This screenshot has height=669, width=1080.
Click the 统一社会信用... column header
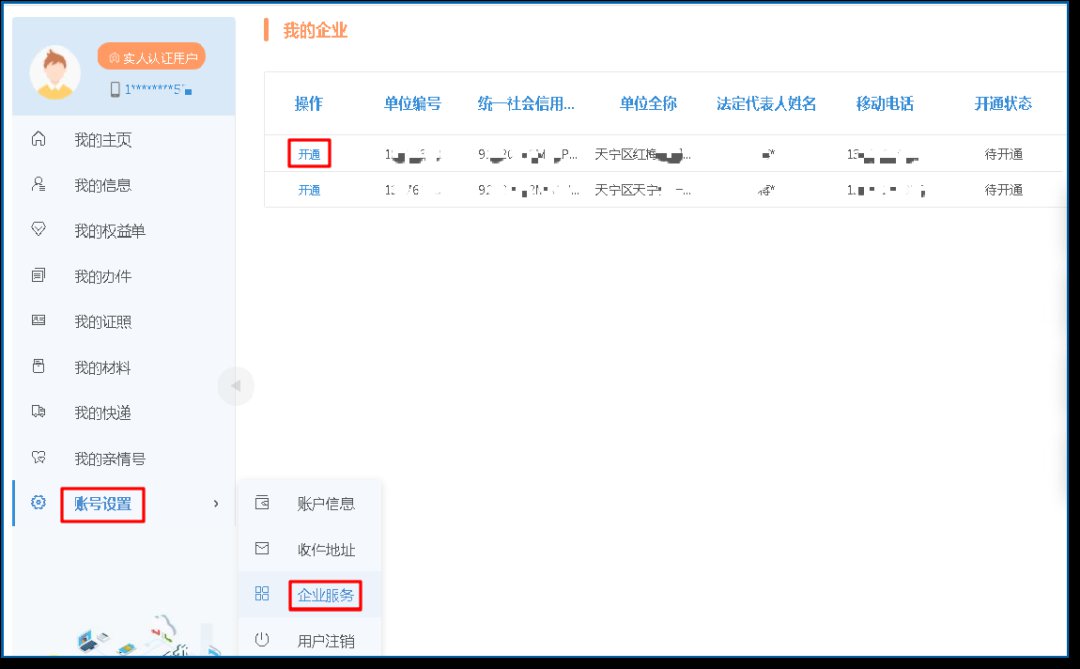point(526,103)
